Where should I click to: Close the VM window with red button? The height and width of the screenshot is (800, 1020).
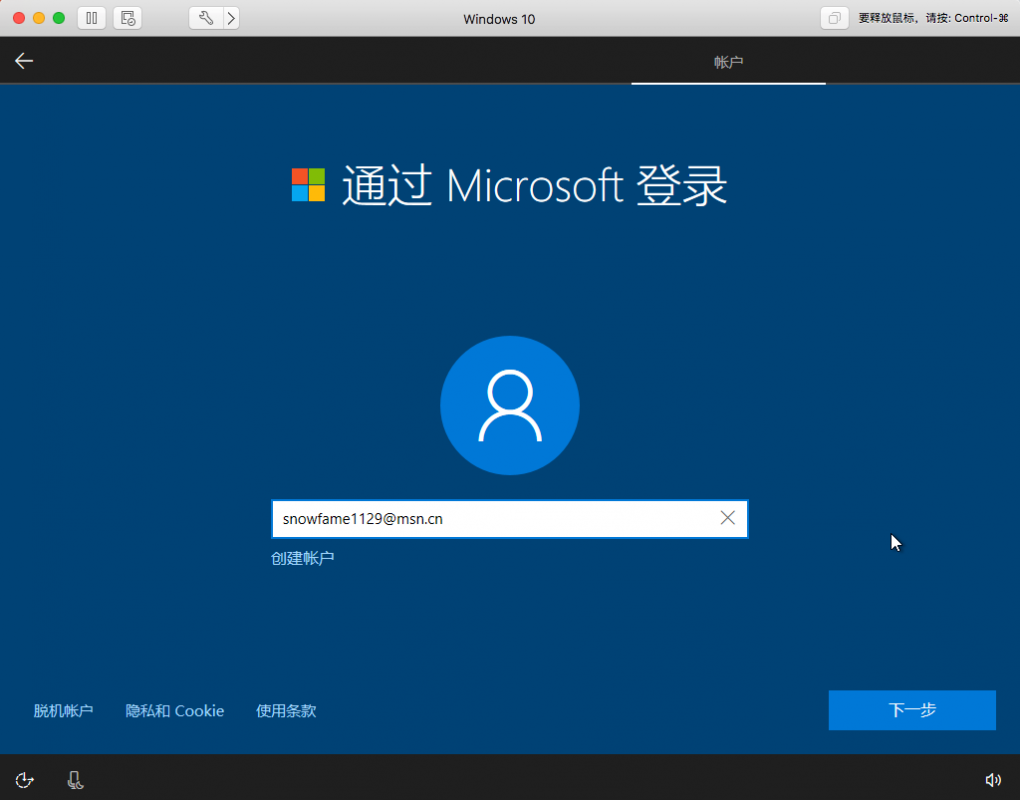(19, 18)
